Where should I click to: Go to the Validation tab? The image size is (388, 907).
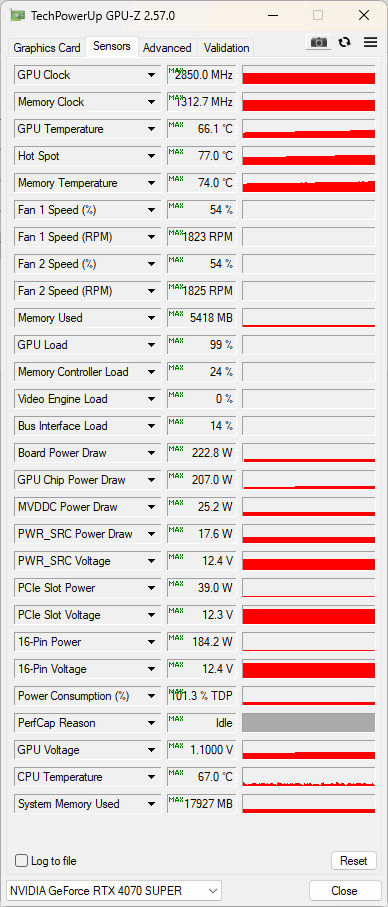pyautogui.click(x=226, y=47)
